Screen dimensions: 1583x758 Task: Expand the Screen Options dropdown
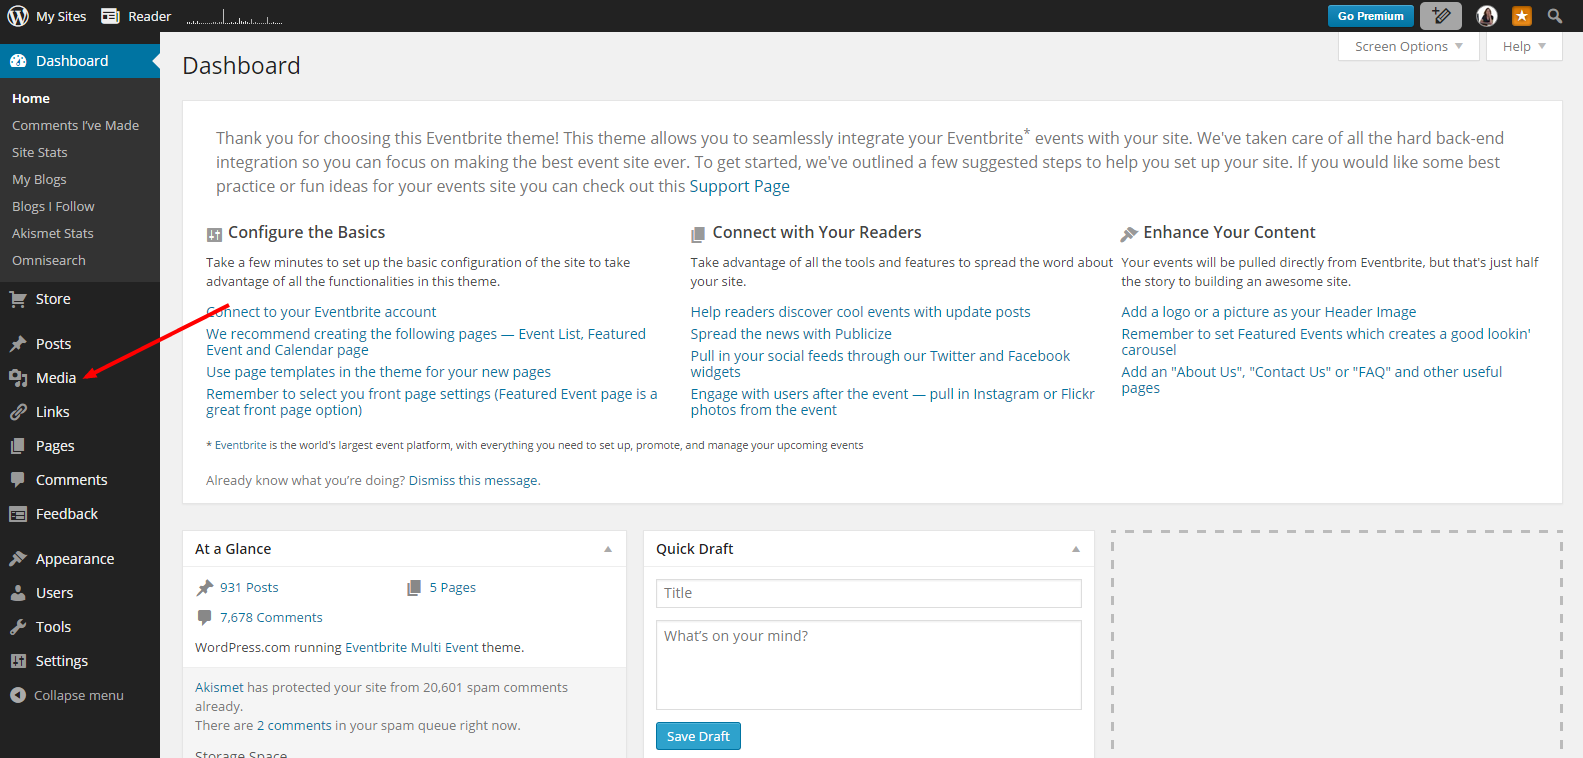pos(1408,47)
